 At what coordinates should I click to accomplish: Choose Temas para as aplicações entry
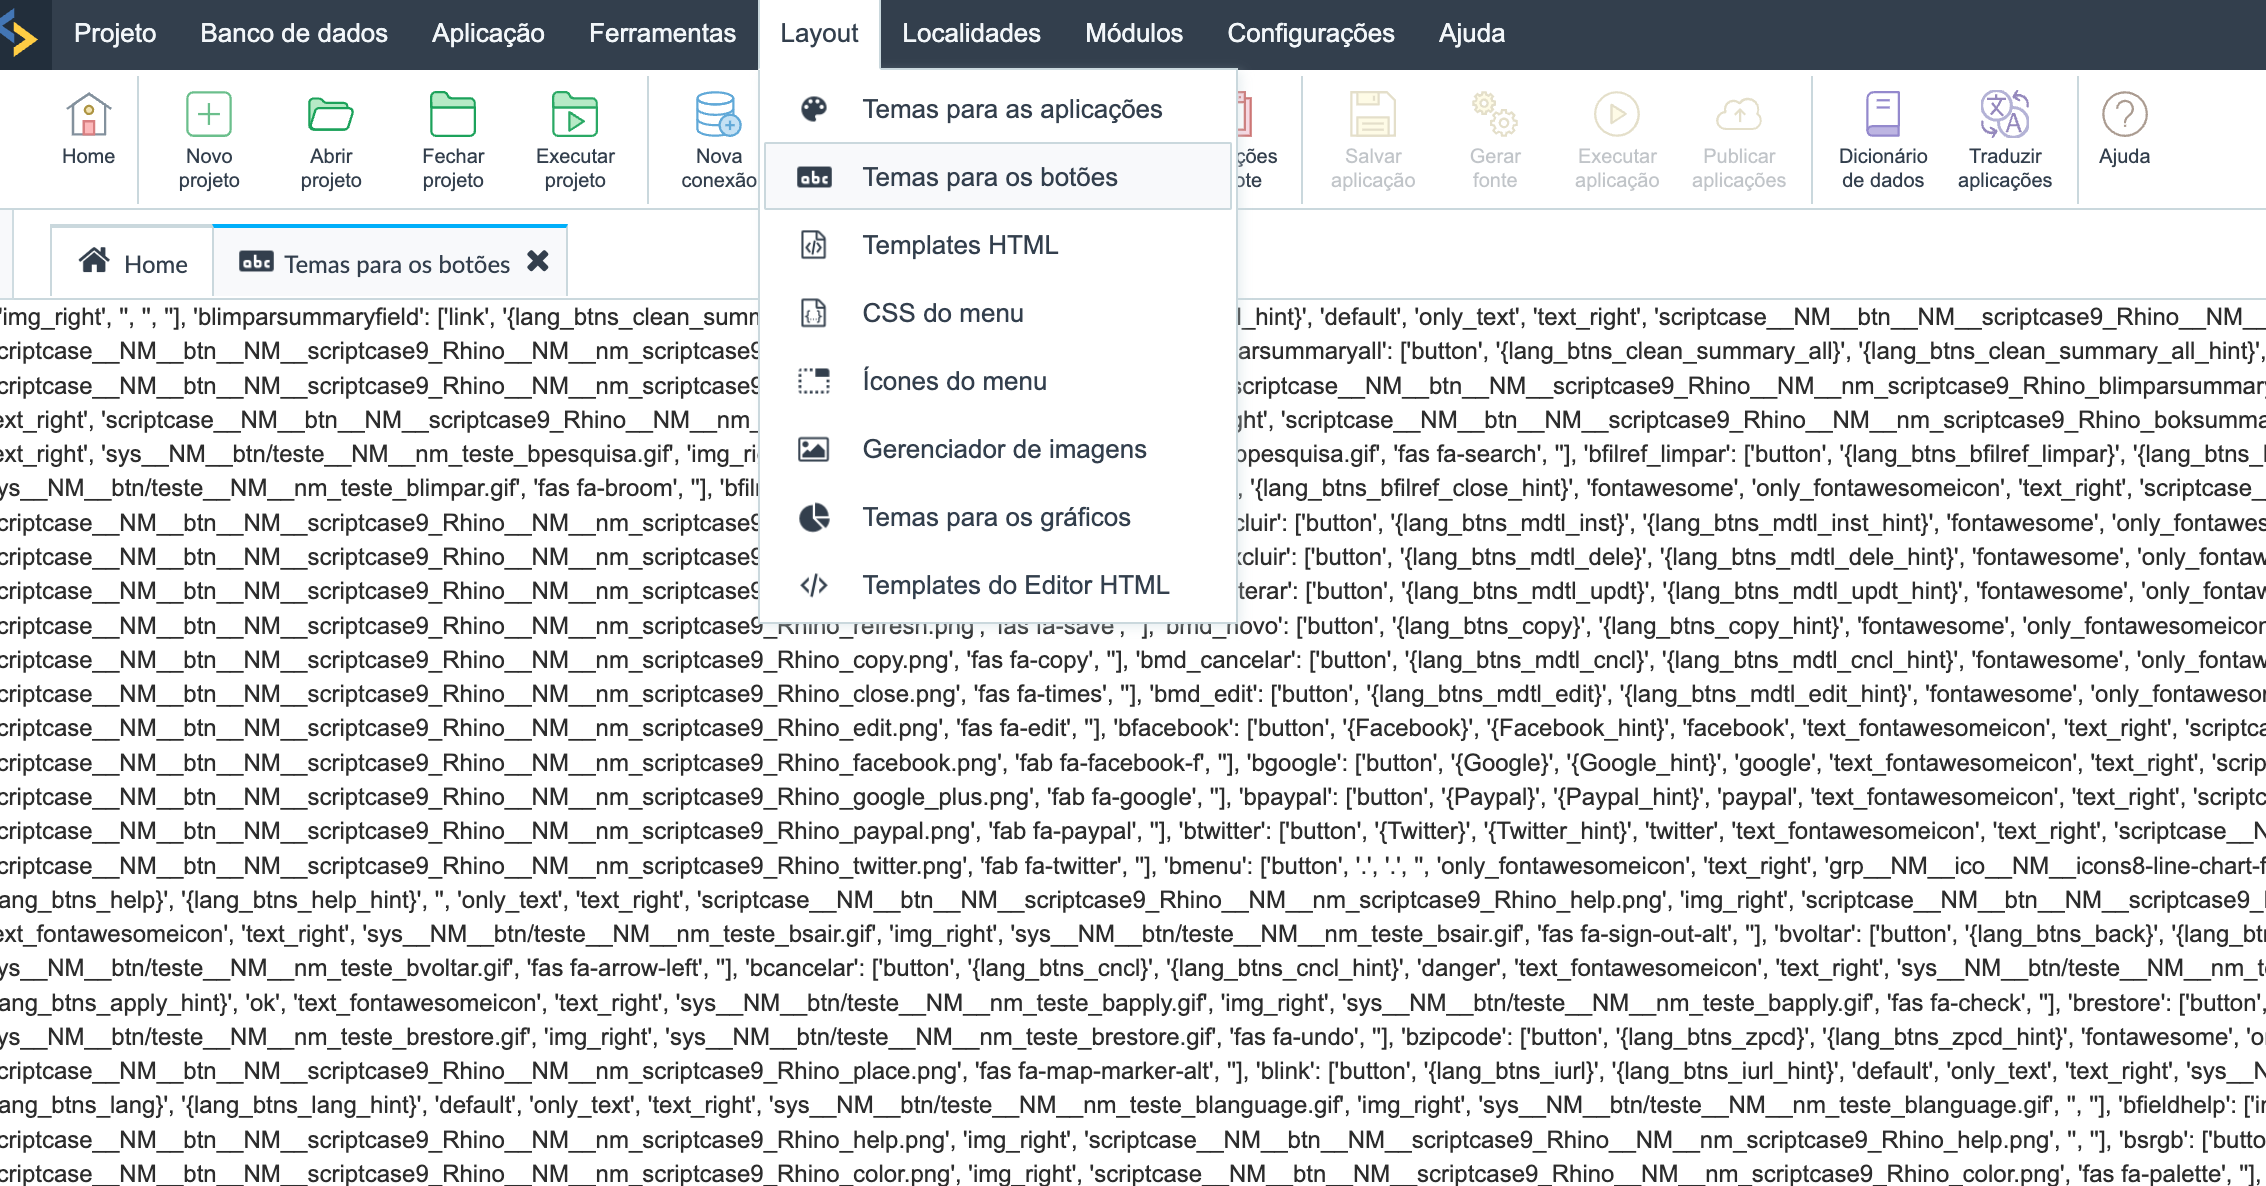pyautogui.click(x=998, y=109)
